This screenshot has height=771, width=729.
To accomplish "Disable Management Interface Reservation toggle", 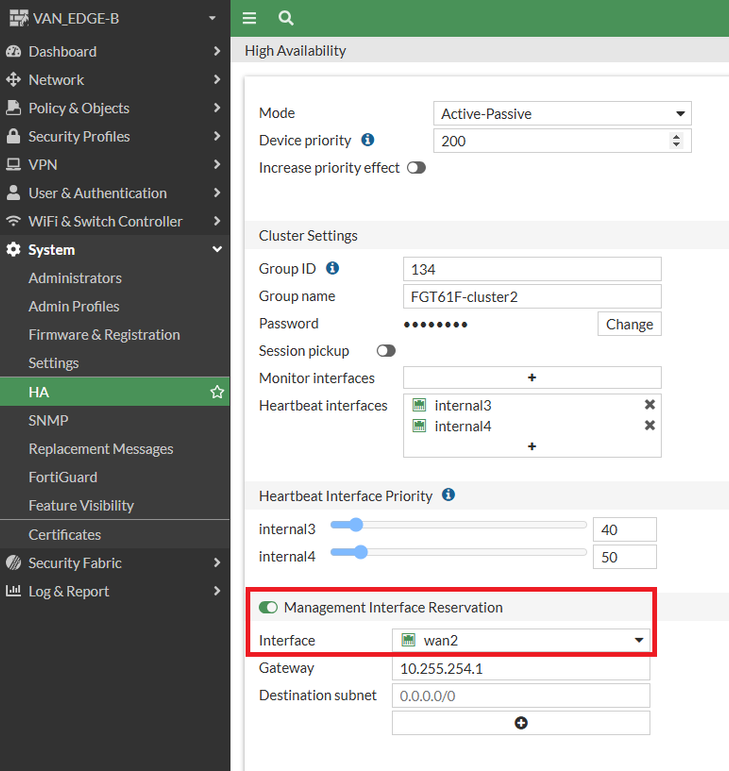I will pyautogui.click(x=268, y=607).
